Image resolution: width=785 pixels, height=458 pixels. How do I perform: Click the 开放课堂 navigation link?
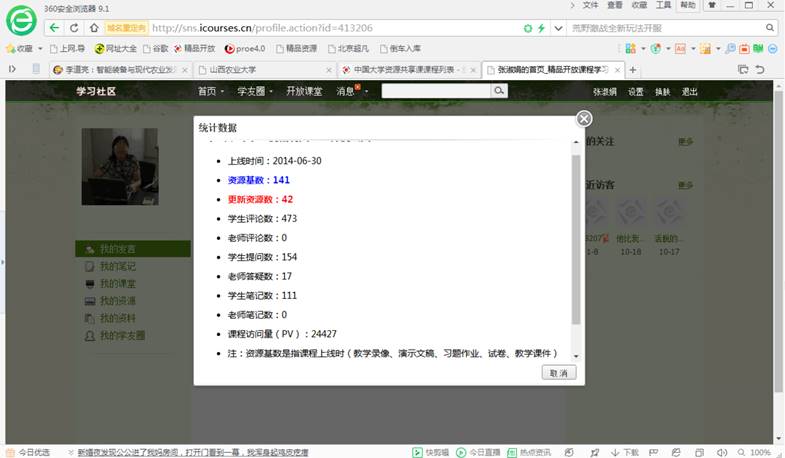(303, 91)
